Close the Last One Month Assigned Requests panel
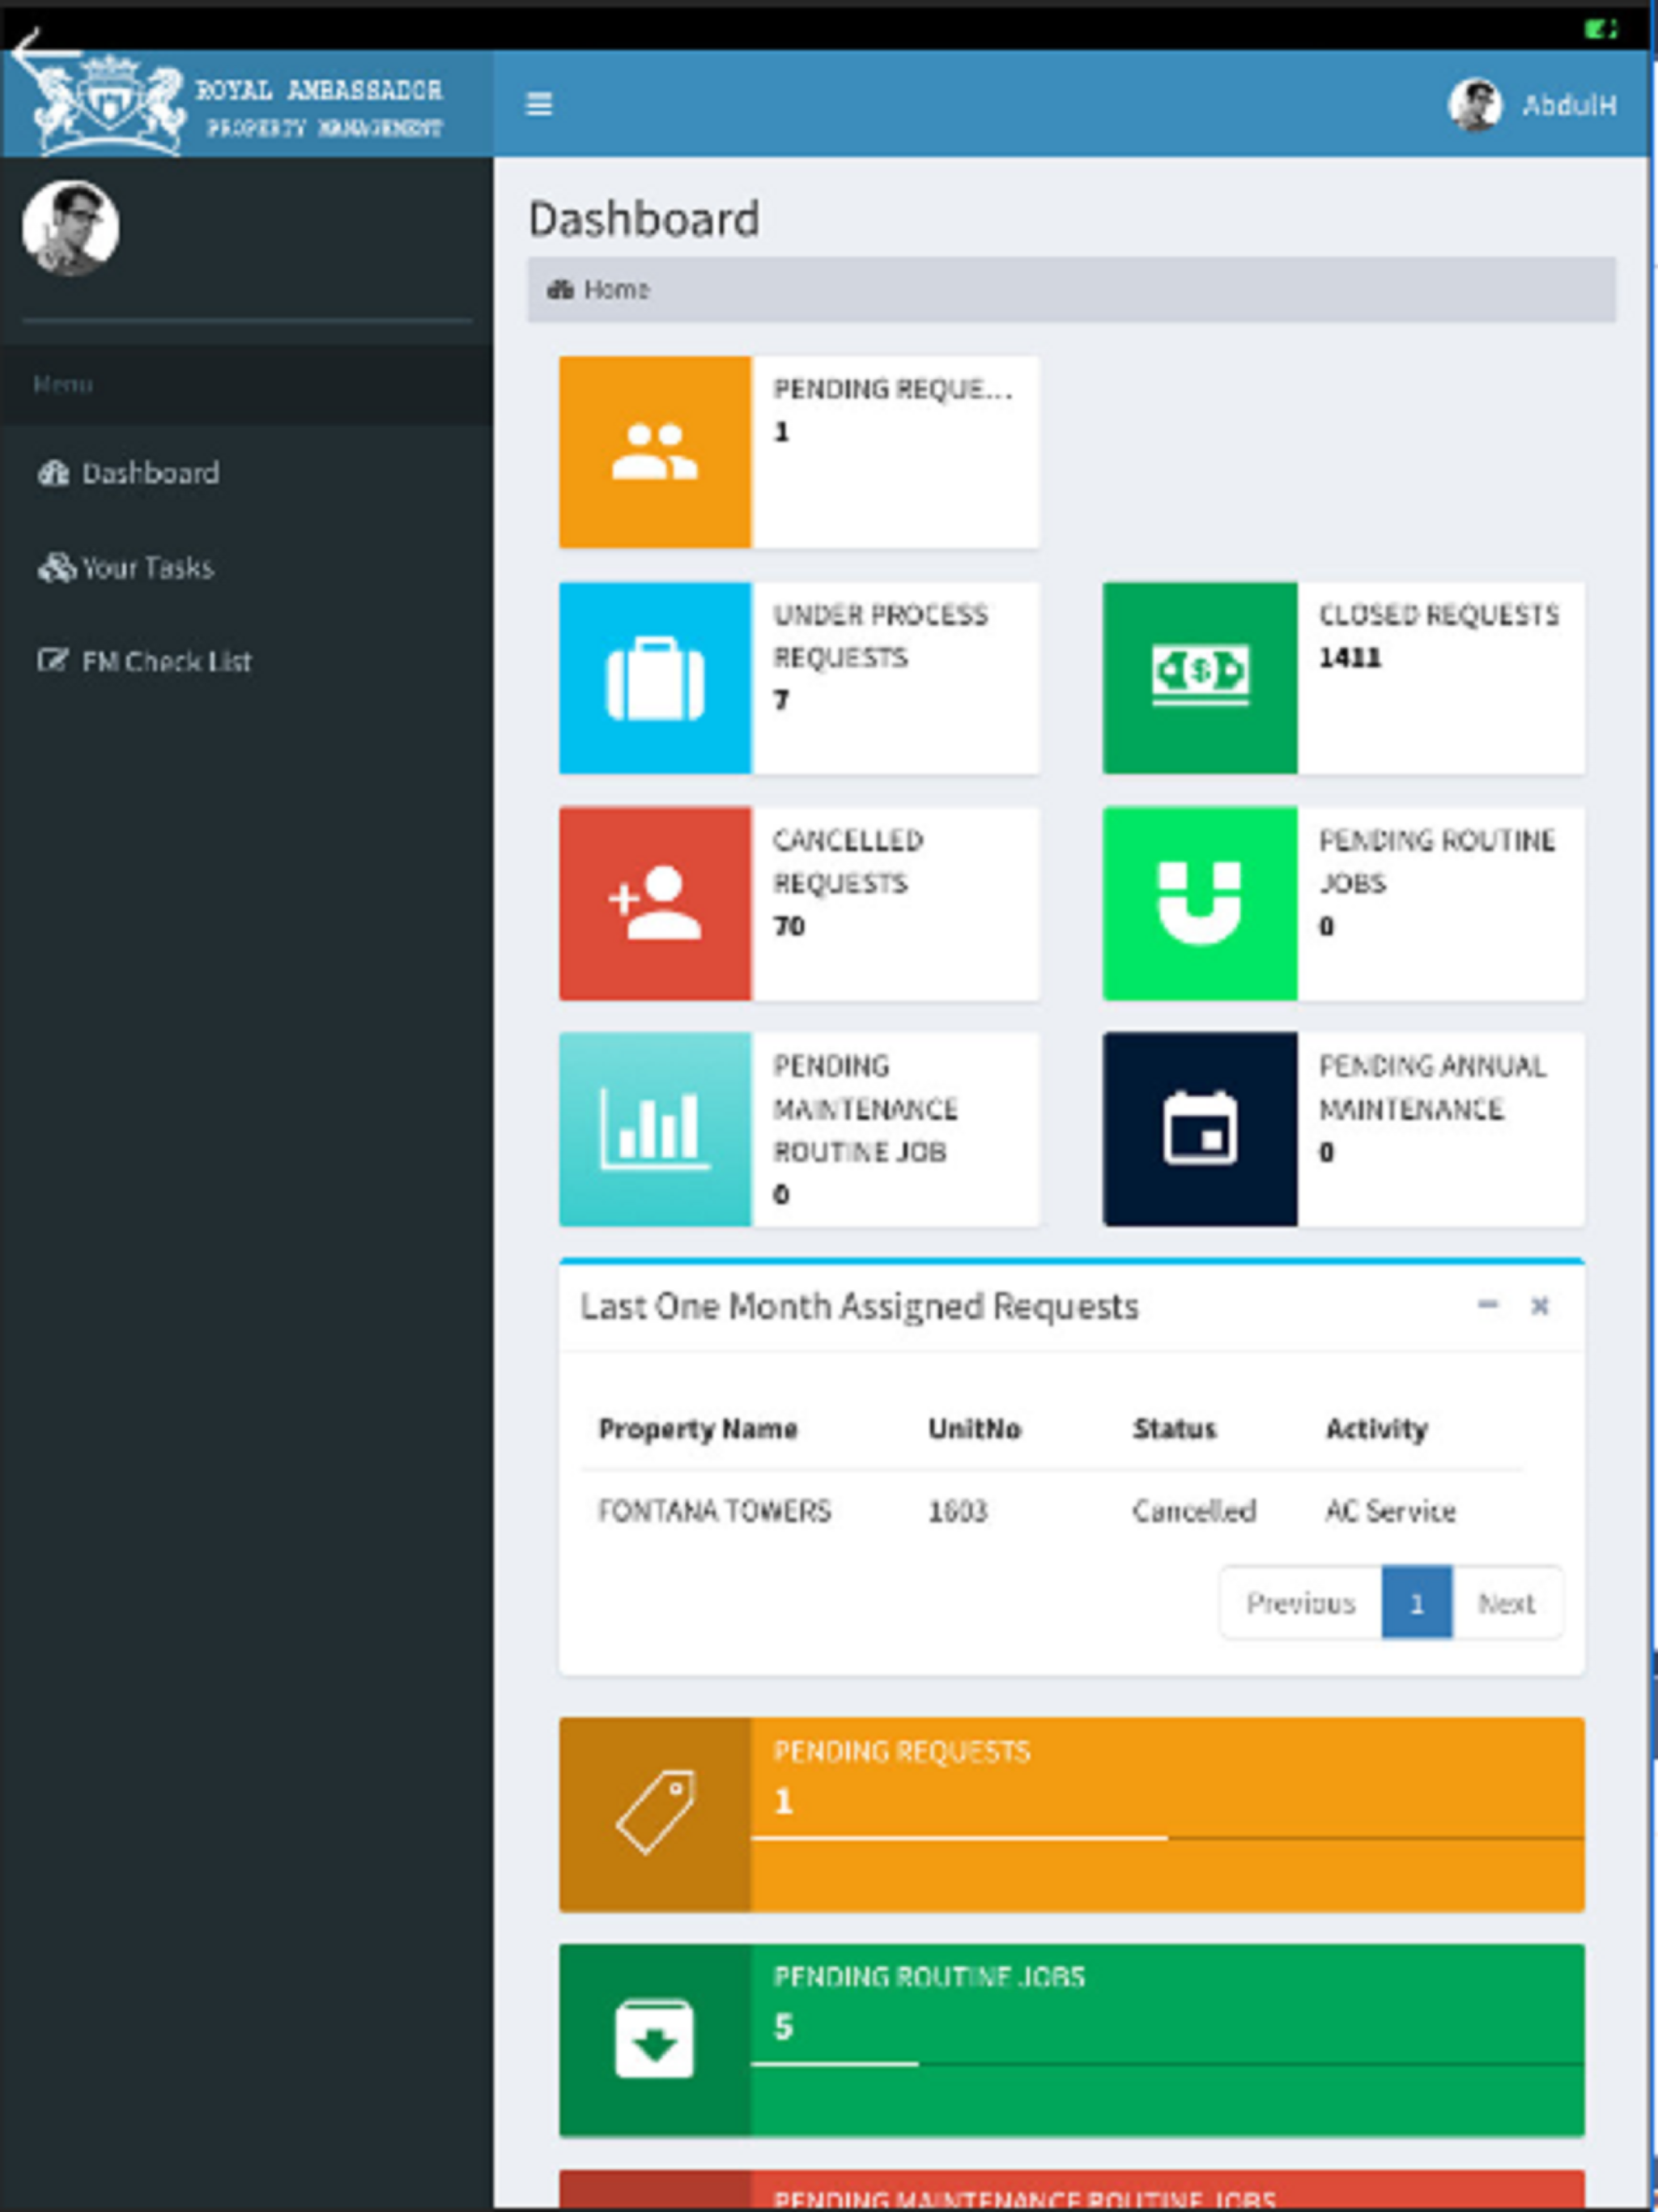Screen dimensions: 1658x2212 pyautogui.click(x=1540, y=1305)
